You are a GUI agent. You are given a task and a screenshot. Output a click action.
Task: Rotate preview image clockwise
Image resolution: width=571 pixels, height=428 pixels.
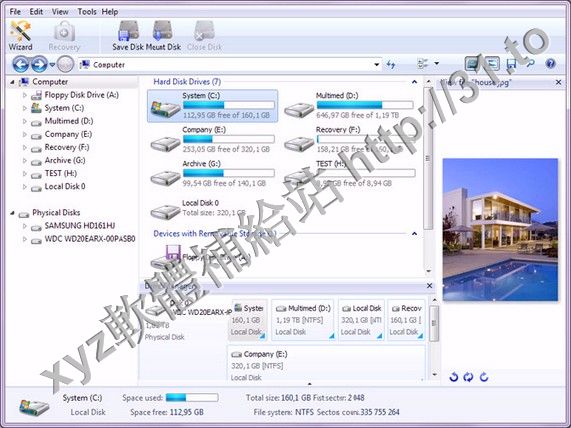pos(484,377)
